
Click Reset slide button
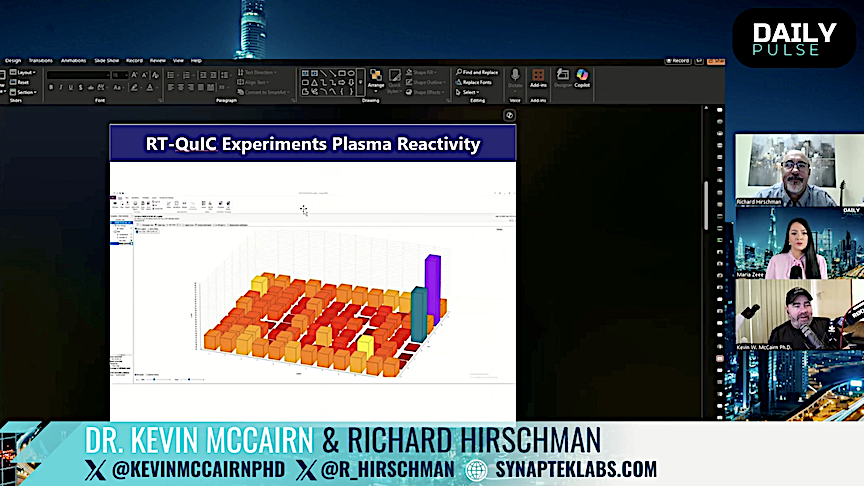click(x=22, y=82)
